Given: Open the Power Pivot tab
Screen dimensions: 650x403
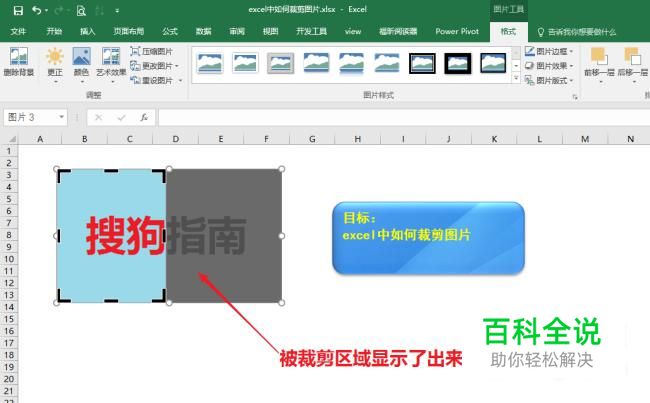Looking at the screenshot, I should click(457, 32).
